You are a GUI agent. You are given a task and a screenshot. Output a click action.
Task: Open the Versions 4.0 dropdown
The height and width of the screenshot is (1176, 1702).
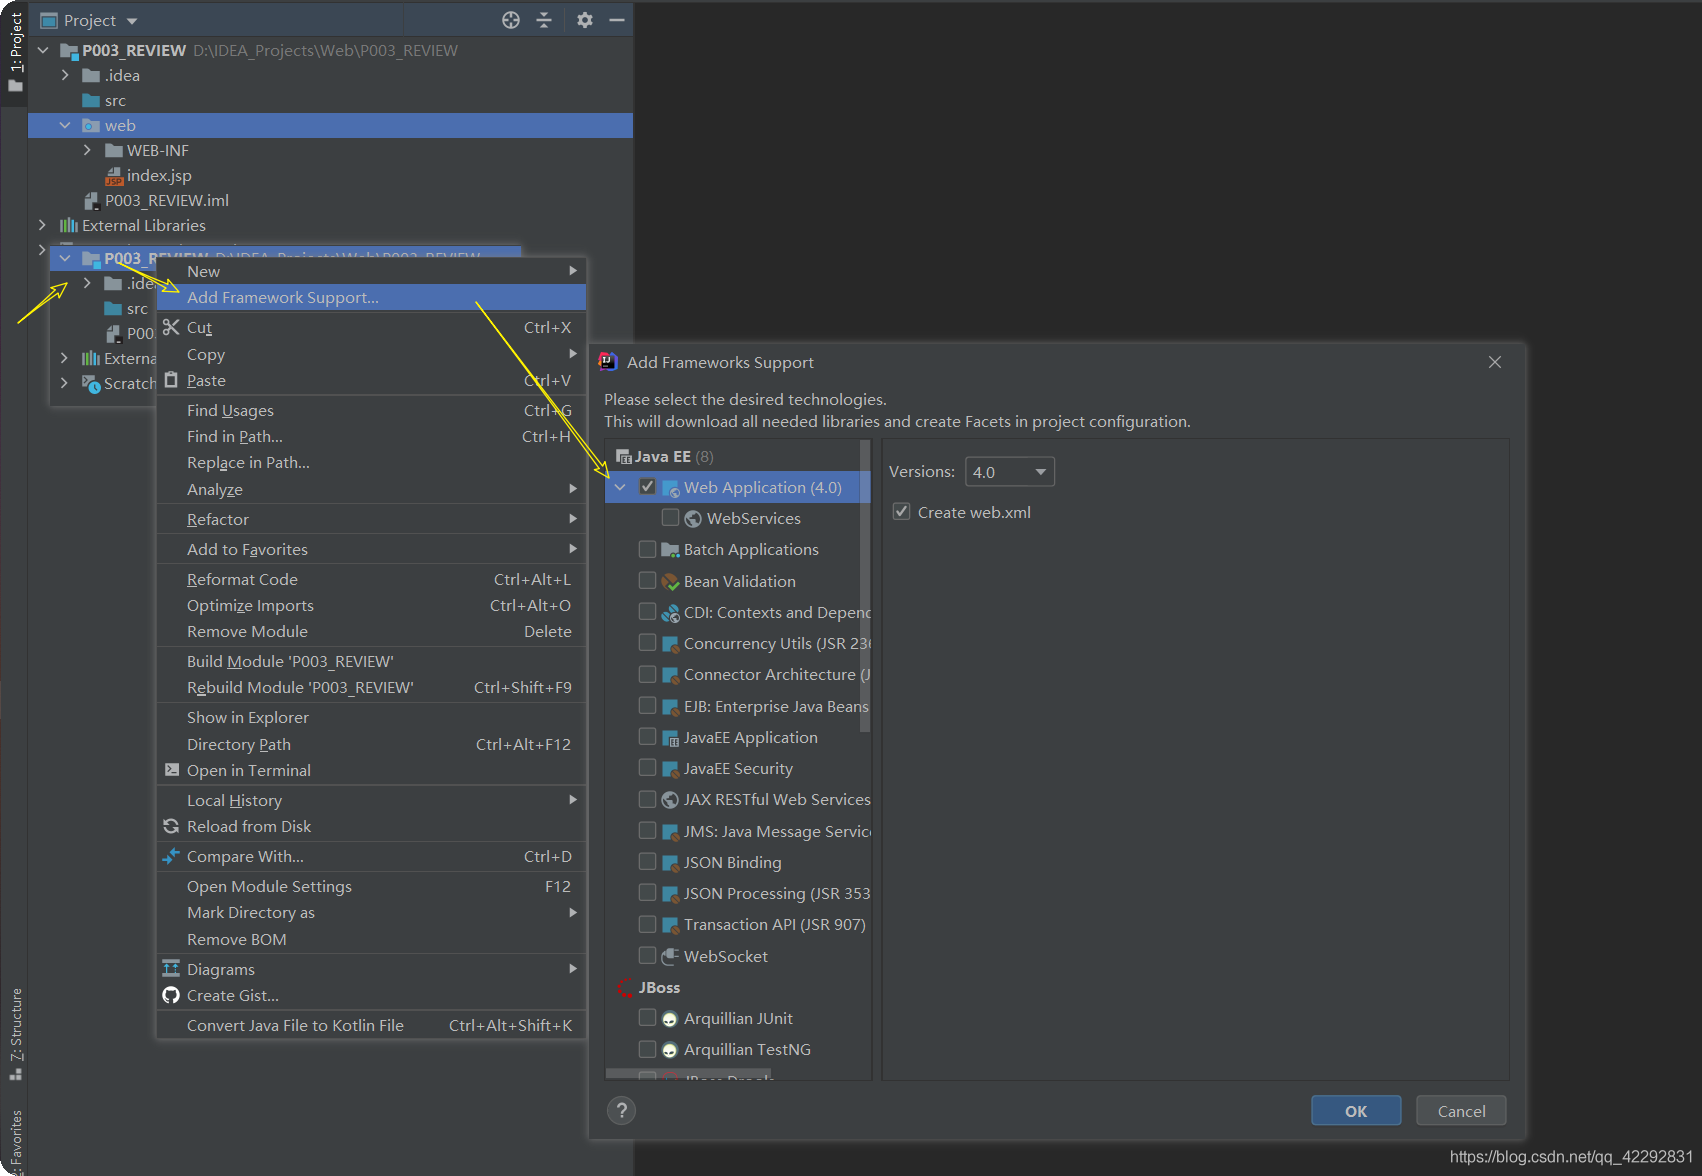1009,472
